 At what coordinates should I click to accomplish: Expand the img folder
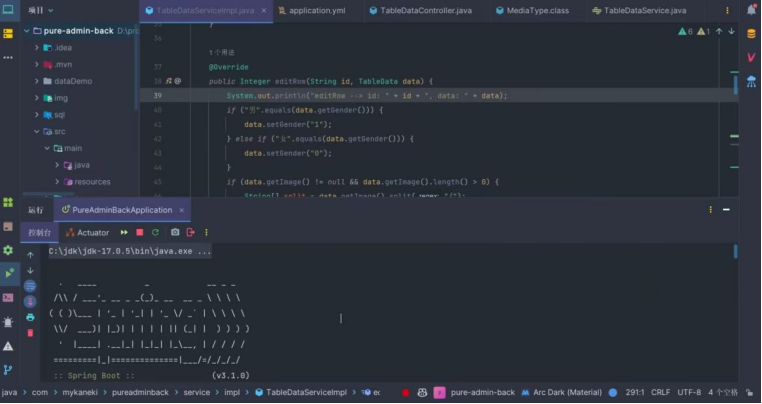pyautogui.click(x=36, y=98)
